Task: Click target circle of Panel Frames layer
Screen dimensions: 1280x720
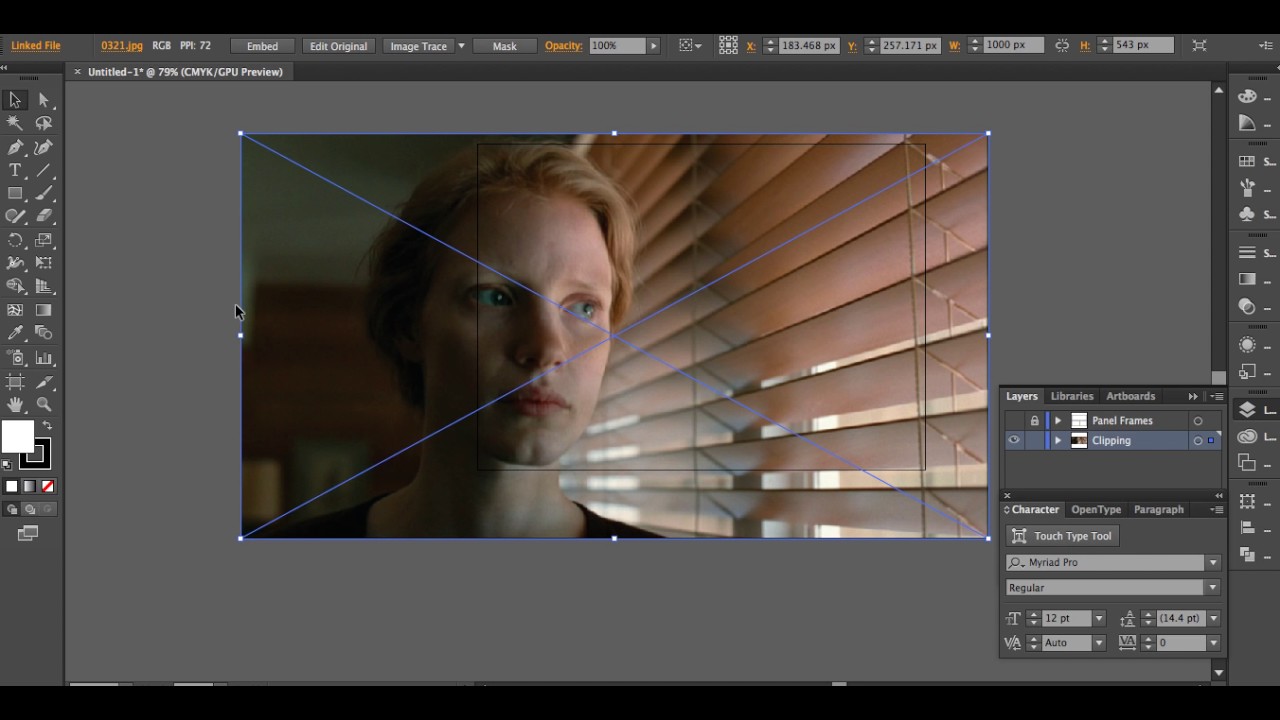Action: tap(1197, 421)
